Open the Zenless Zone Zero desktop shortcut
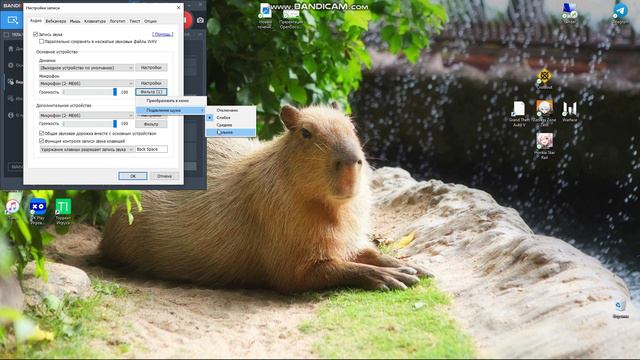 (544, 113)
